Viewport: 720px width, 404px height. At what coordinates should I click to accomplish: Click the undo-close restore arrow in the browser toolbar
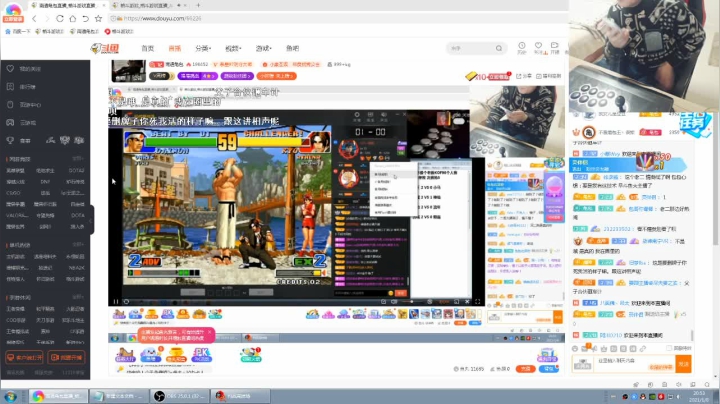85,19
